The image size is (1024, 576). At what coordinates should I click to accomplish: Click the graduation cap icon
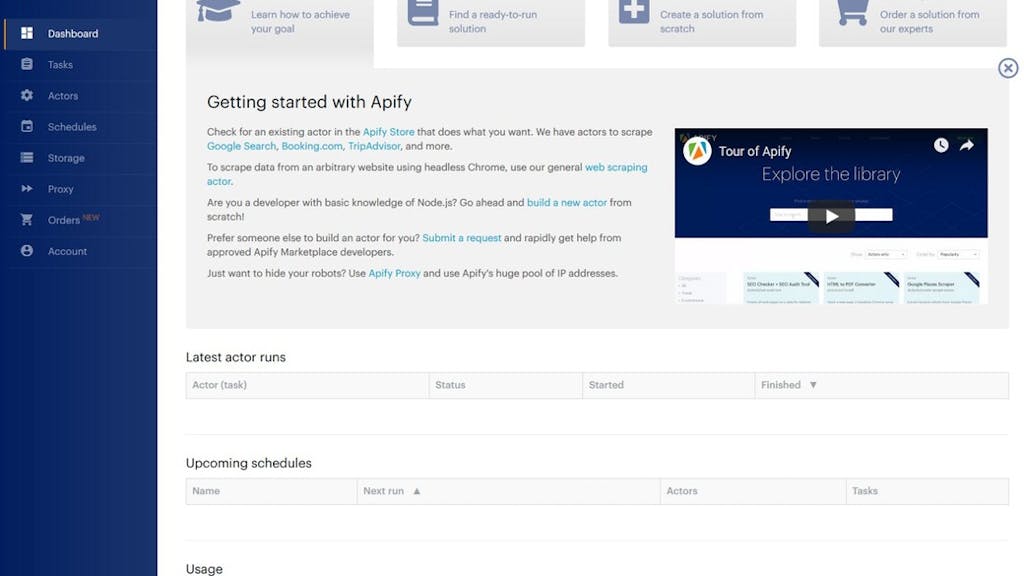pos(218,10)
